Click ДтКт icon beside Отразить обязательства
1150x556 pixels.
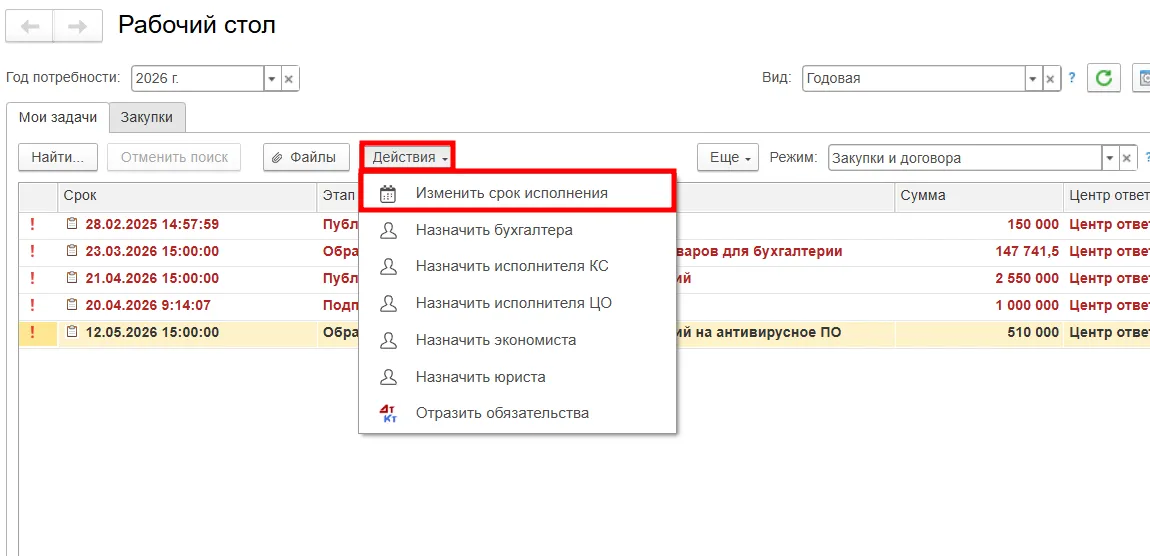click(x=388, y=414)
